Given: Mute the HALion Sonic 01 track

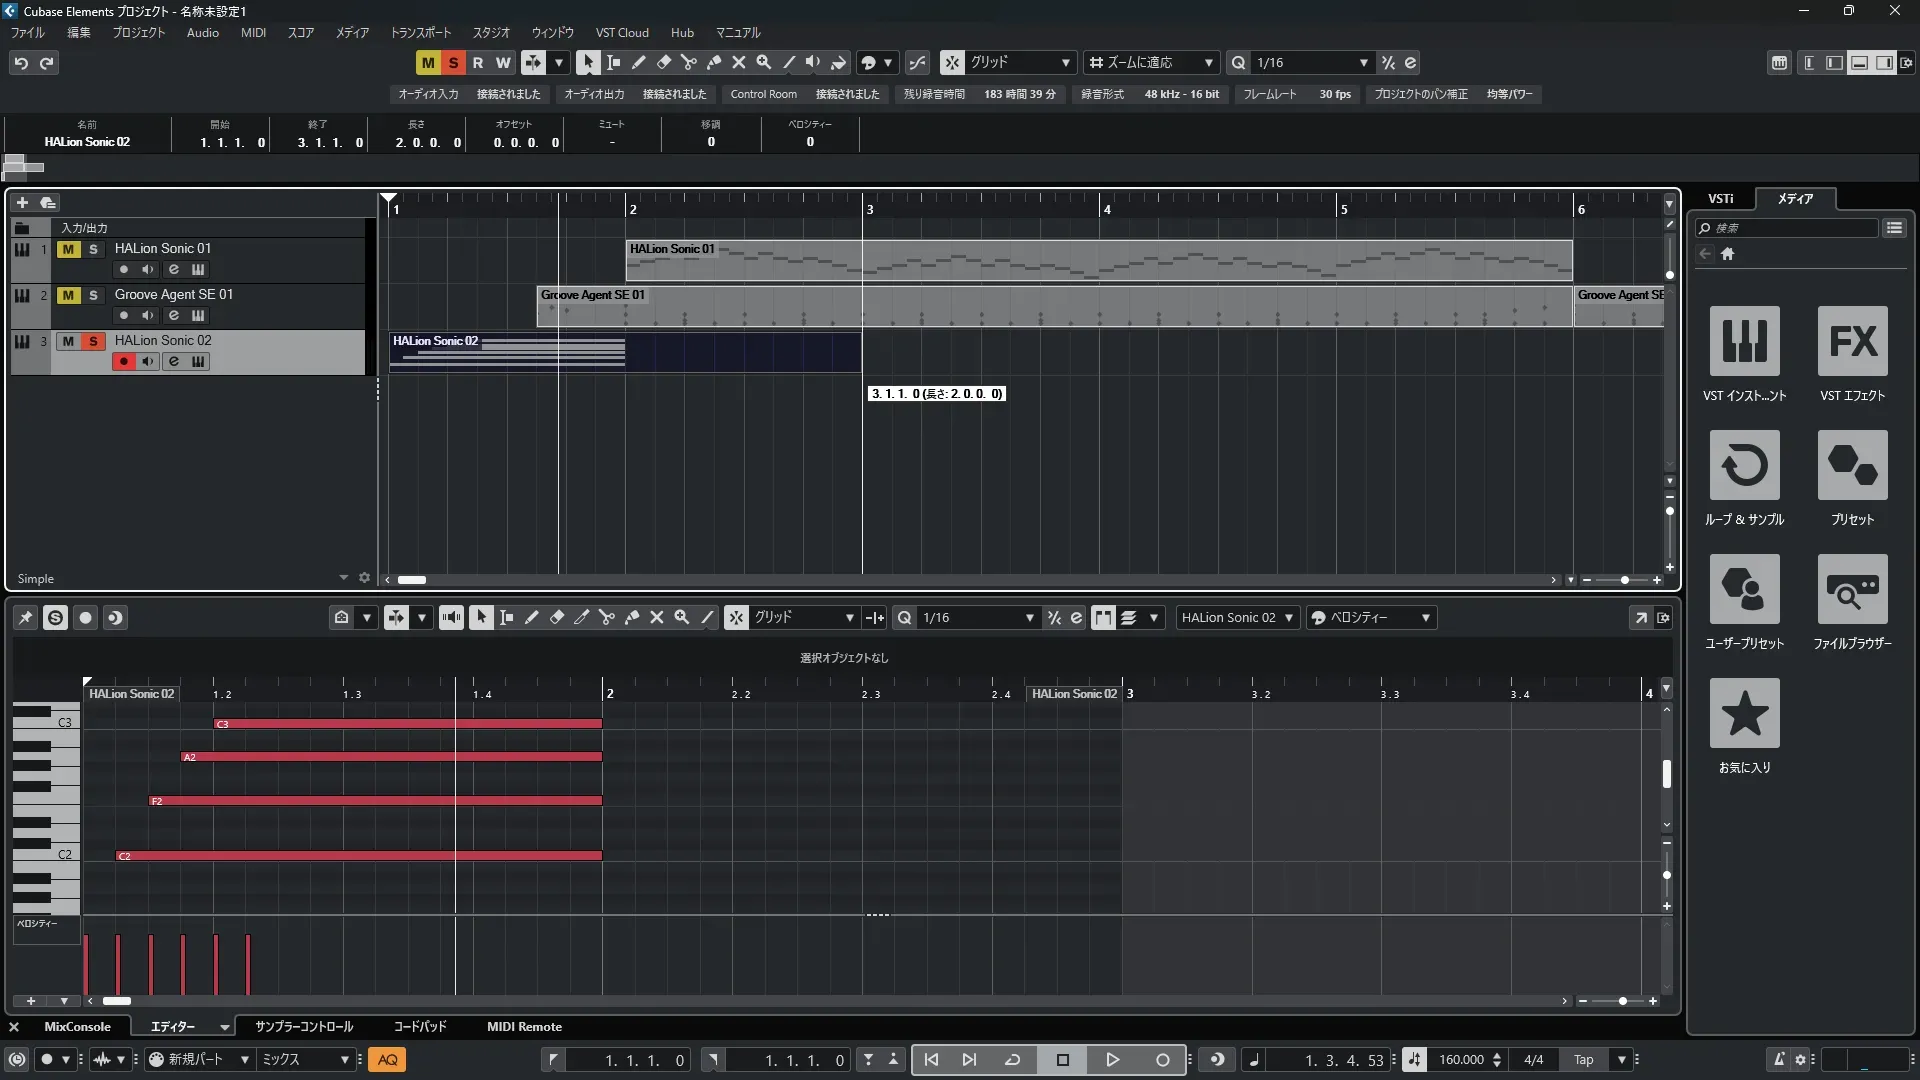Looking at the screenshot, I should [x=68, y=249].
